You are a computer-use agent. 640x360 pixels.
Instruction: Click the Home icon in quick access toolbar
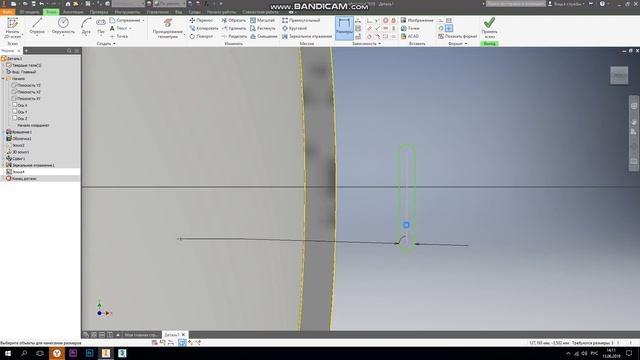(68, 4)
